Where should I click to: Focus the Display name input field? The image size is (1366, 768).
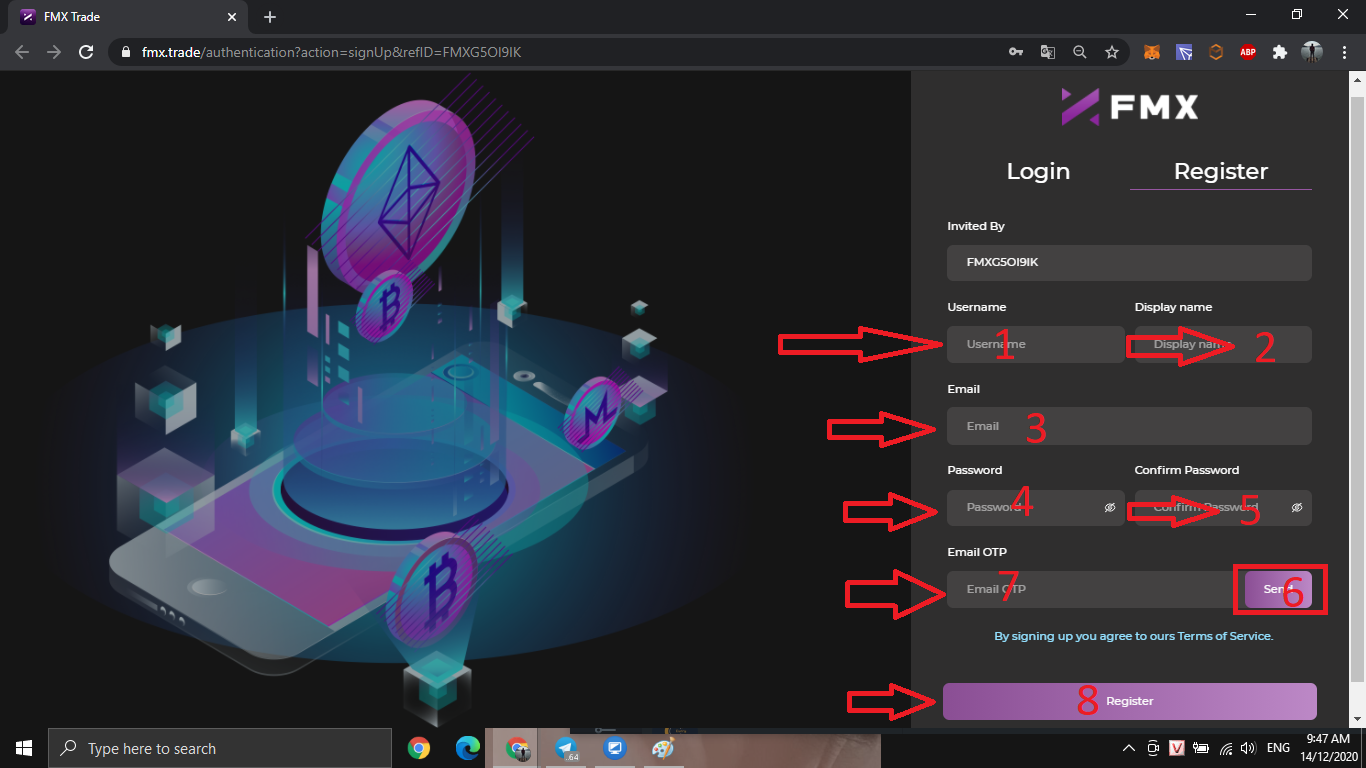click(1223, 344)
